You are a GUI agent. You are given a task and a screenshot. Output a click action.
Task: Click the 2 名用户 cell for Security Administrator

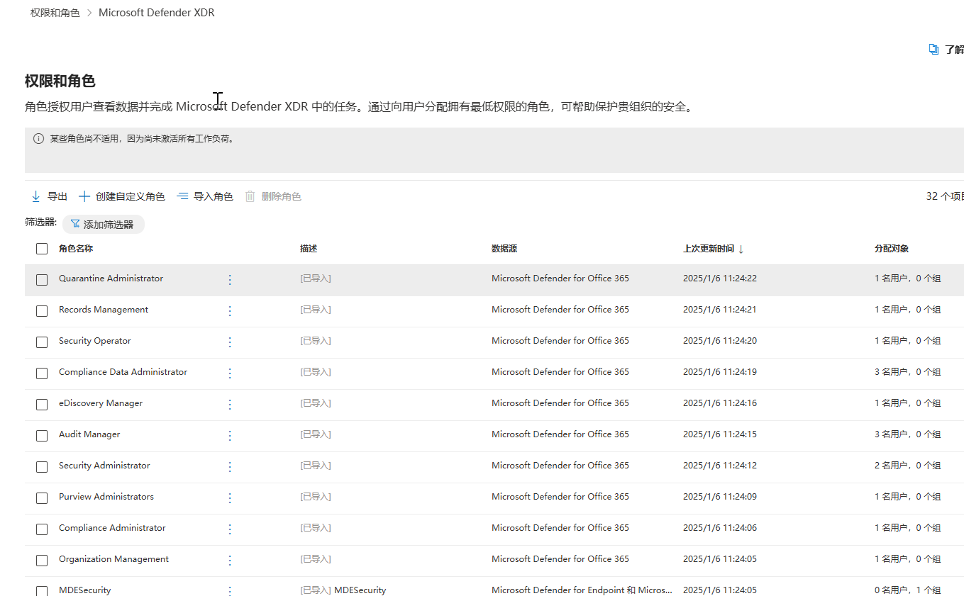click(907, 466)
